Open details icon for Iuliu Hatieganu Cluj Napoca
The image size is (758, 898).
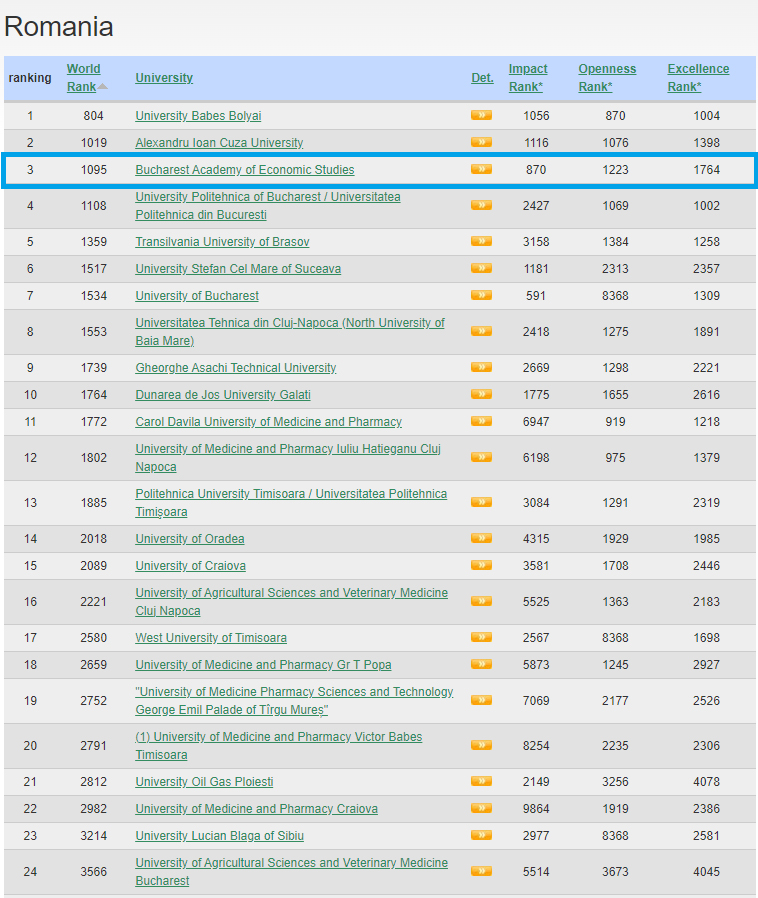pyautogui.click(x=481, y=457)
